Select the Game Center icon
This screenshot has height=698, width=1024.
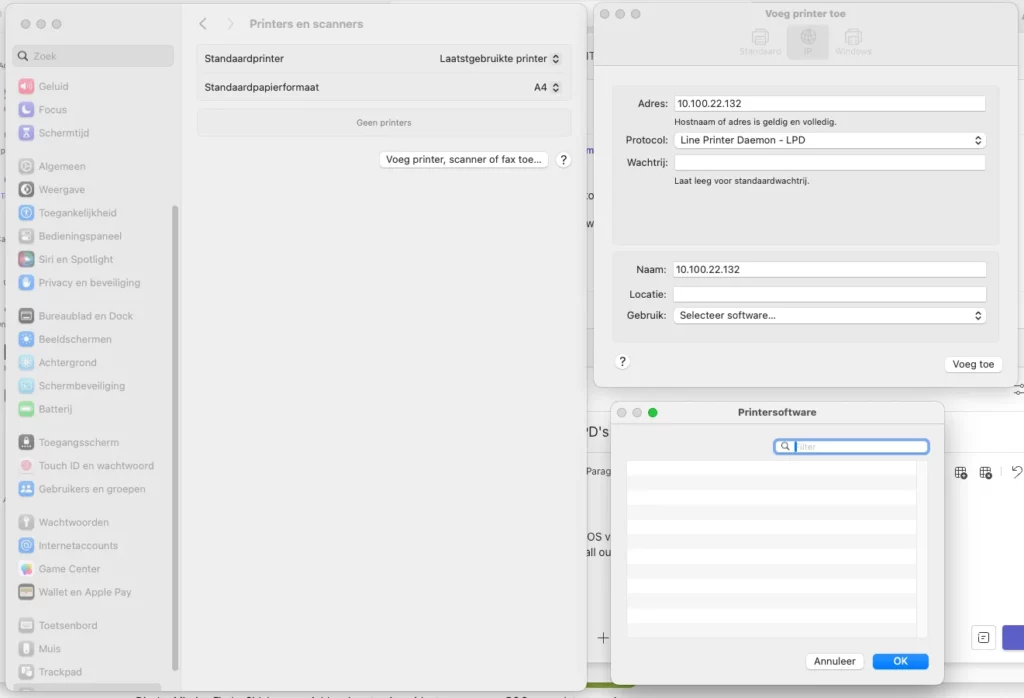tap(26, 569)
